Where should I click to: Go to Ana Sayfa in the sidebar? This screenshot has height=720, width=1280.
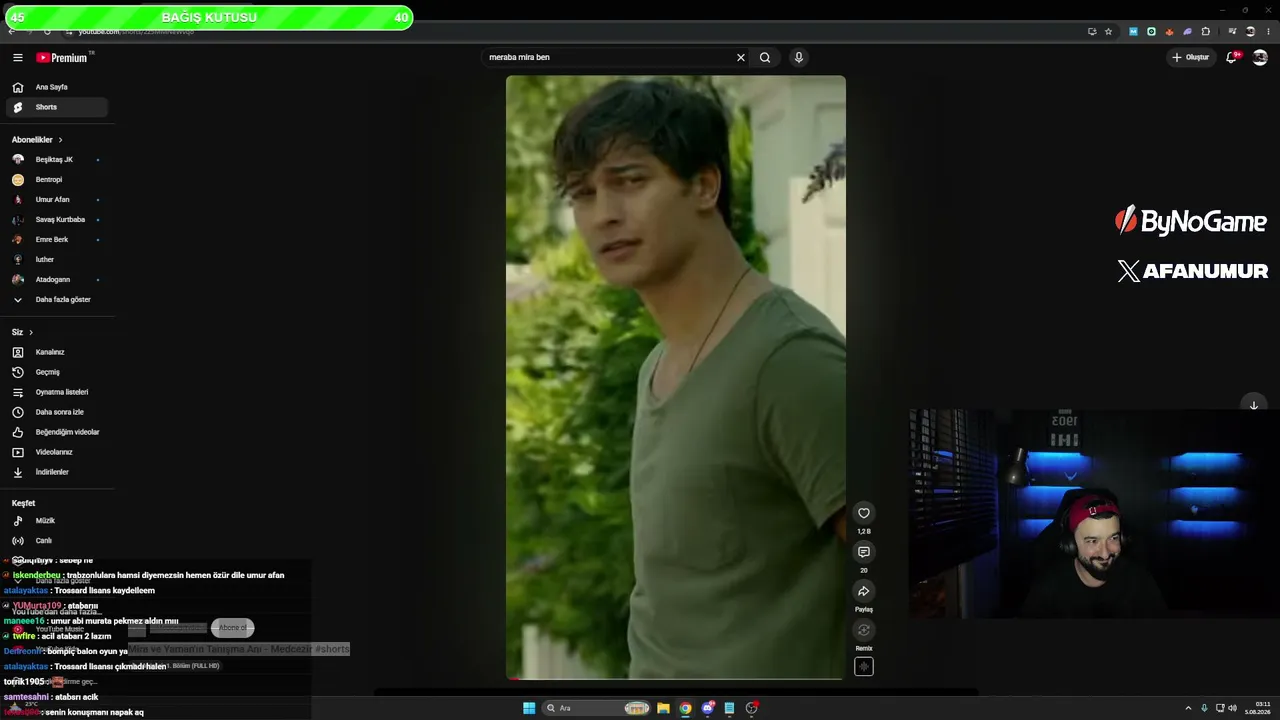(57, 87)
